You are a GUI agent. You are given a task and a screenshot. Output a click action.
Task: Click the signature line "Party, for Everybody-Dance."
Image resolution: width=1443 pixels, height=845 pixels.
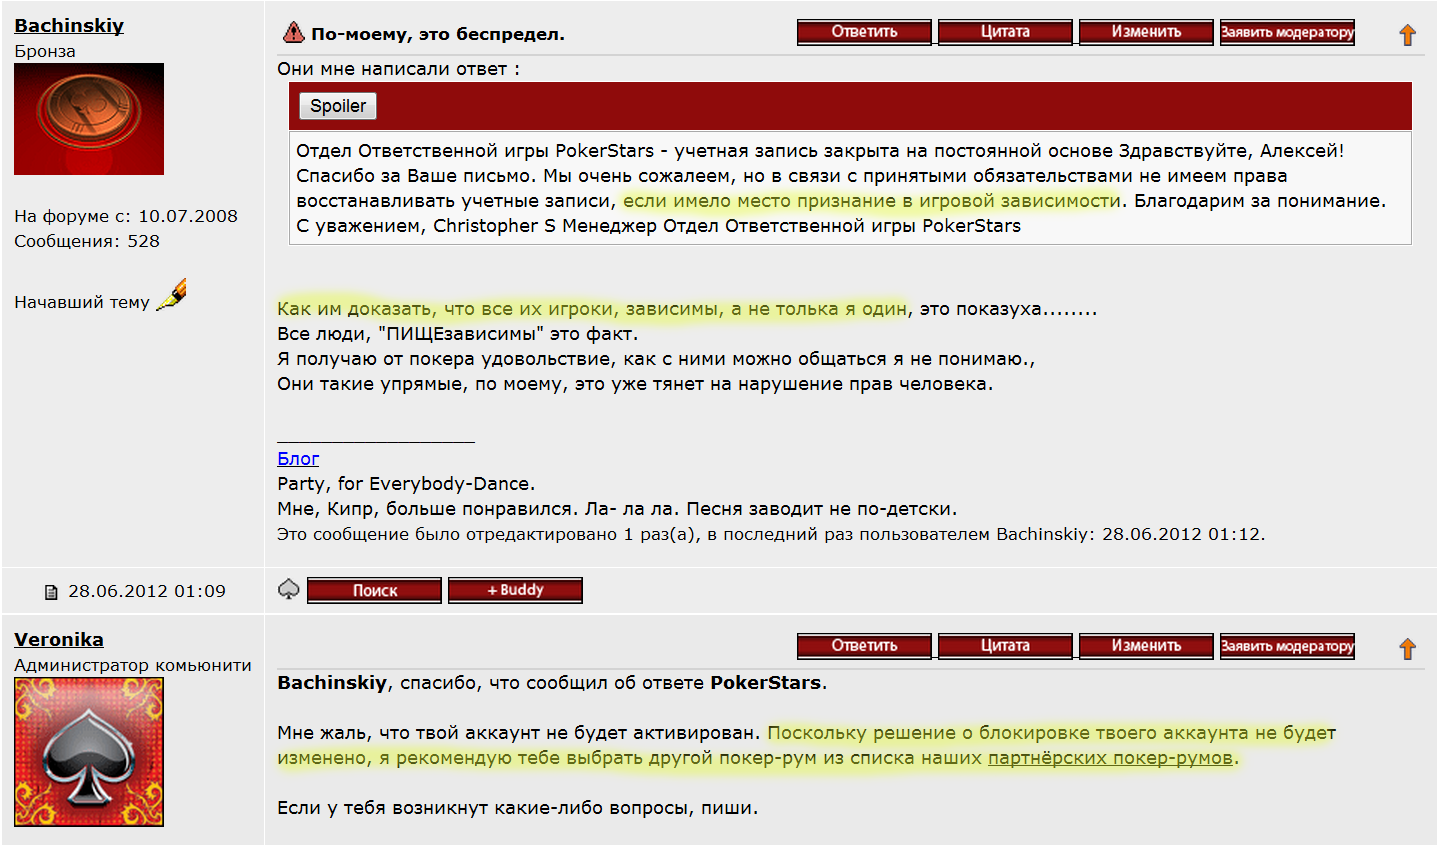coord(406,484)
